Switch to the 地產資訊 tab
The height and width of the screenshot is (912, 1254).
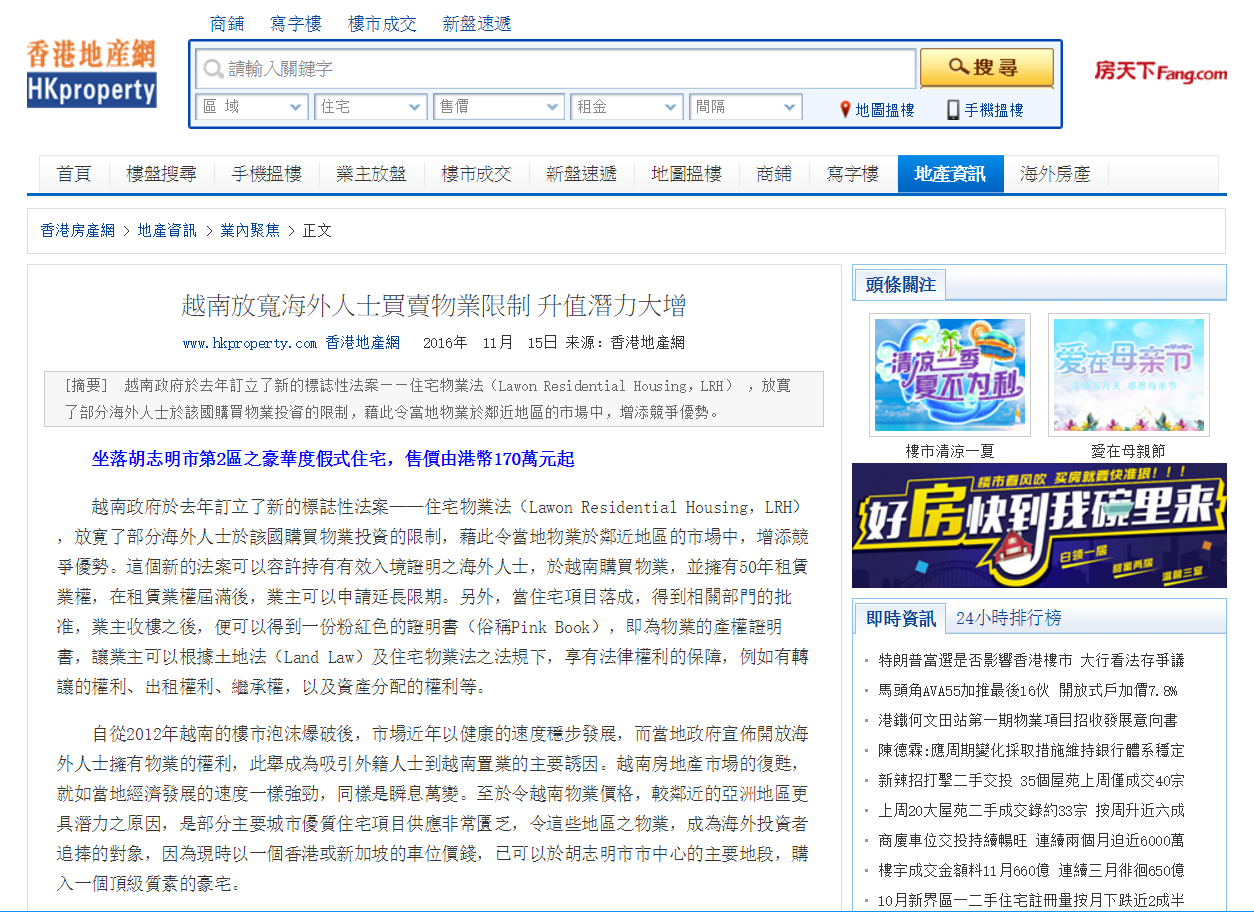click(x=950, y=172)
